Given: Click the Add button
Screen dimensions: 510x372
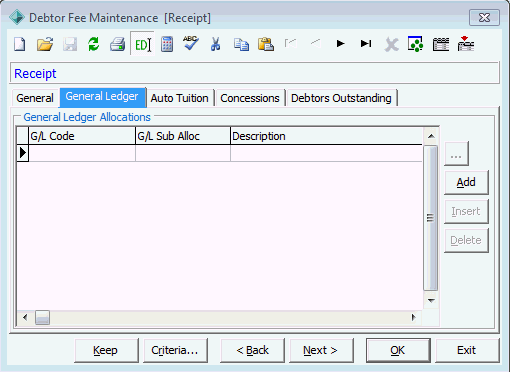Looking at the screenshot, I should (x=466, y=182).
